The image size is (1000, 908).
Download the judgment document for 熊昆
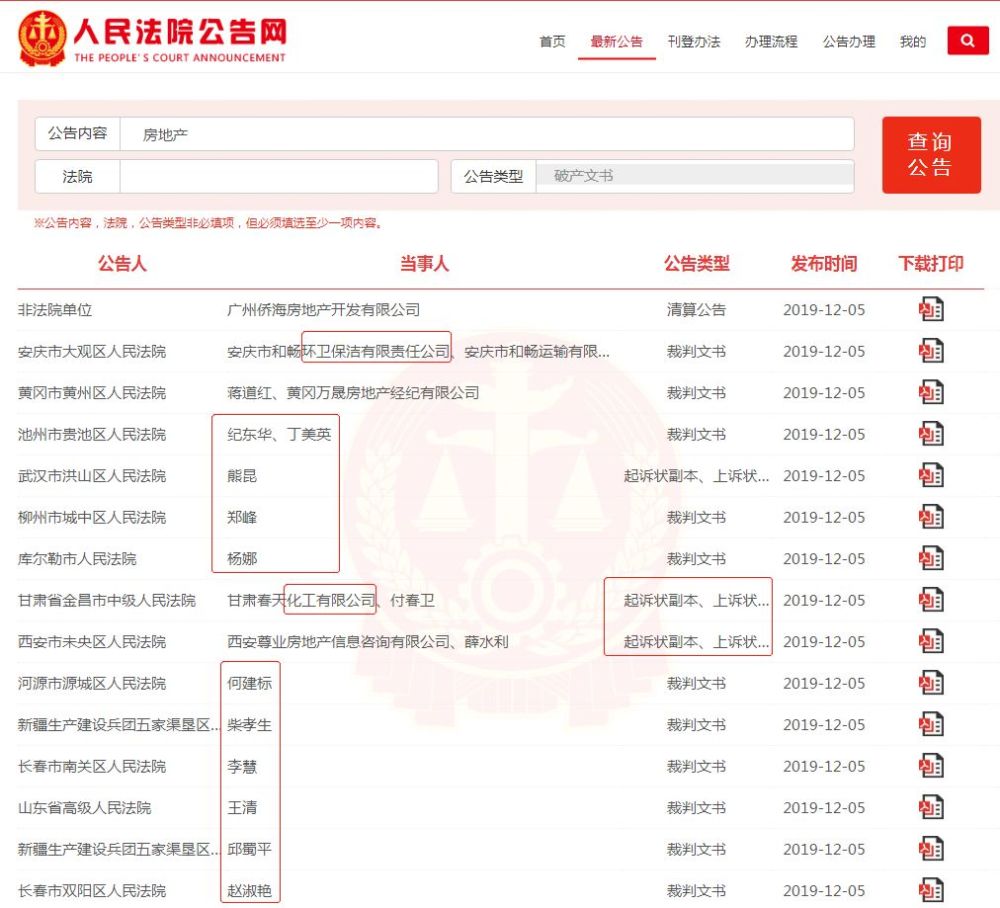[x=931, y=475]
